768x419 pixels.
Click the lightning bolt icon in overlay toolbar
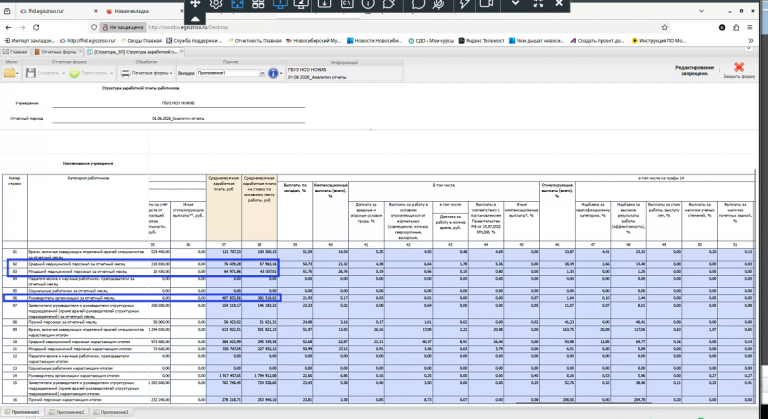pos(465,4)
